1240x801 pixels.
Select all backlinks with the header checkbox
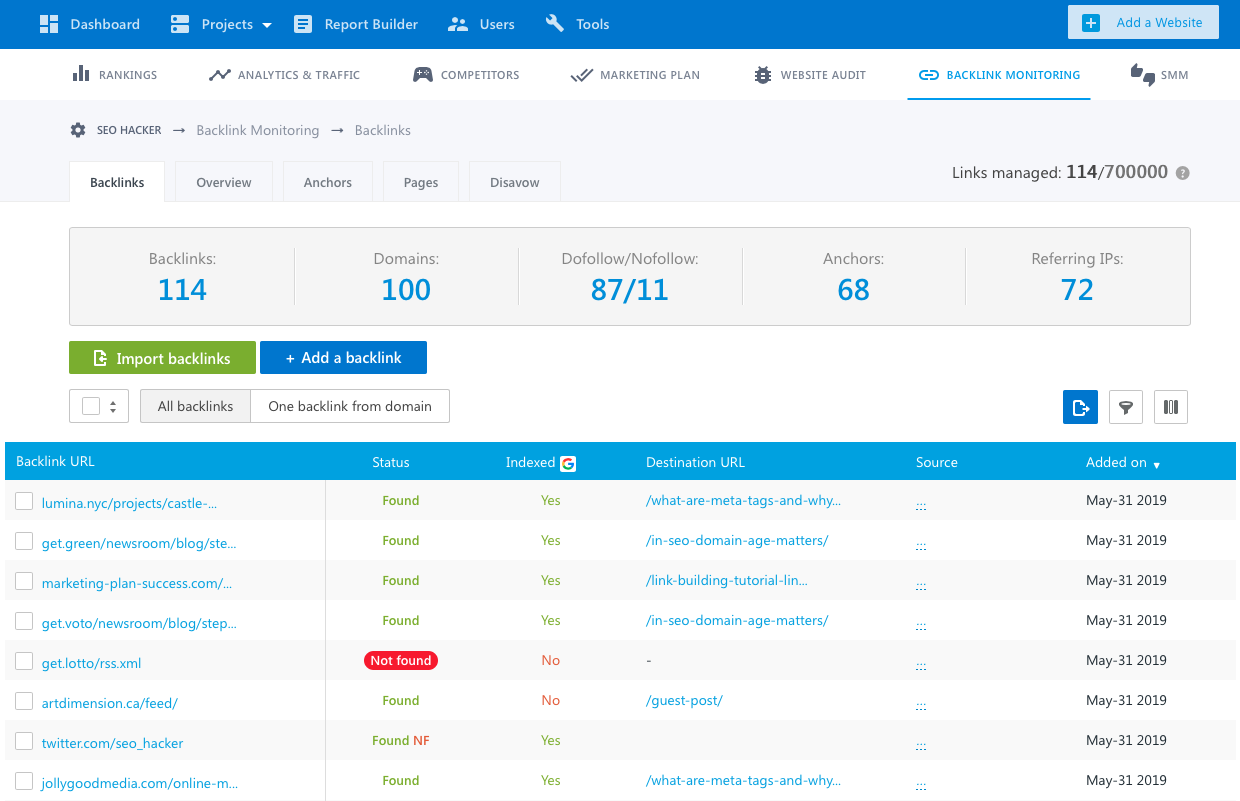[x=90, y=406]
